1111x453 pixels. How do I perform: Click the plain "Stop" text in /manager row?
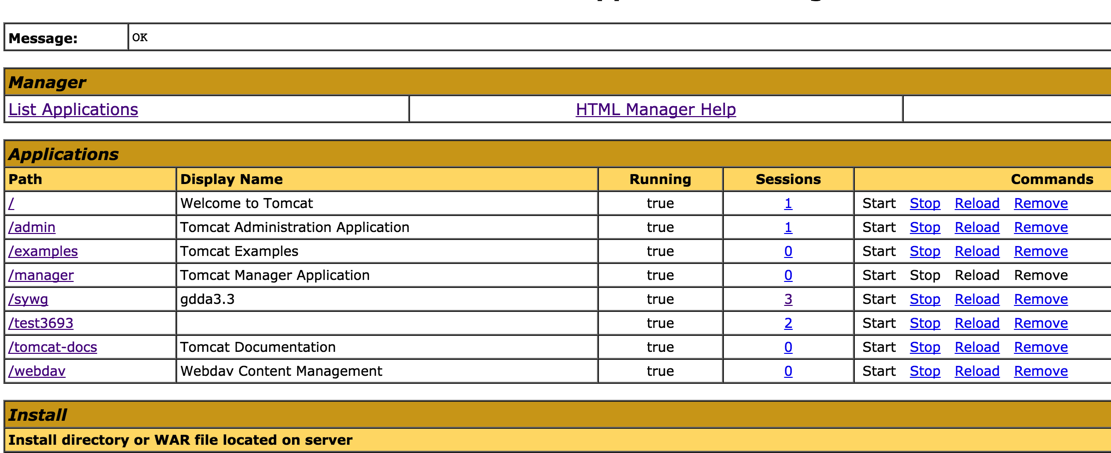point(925,275)
